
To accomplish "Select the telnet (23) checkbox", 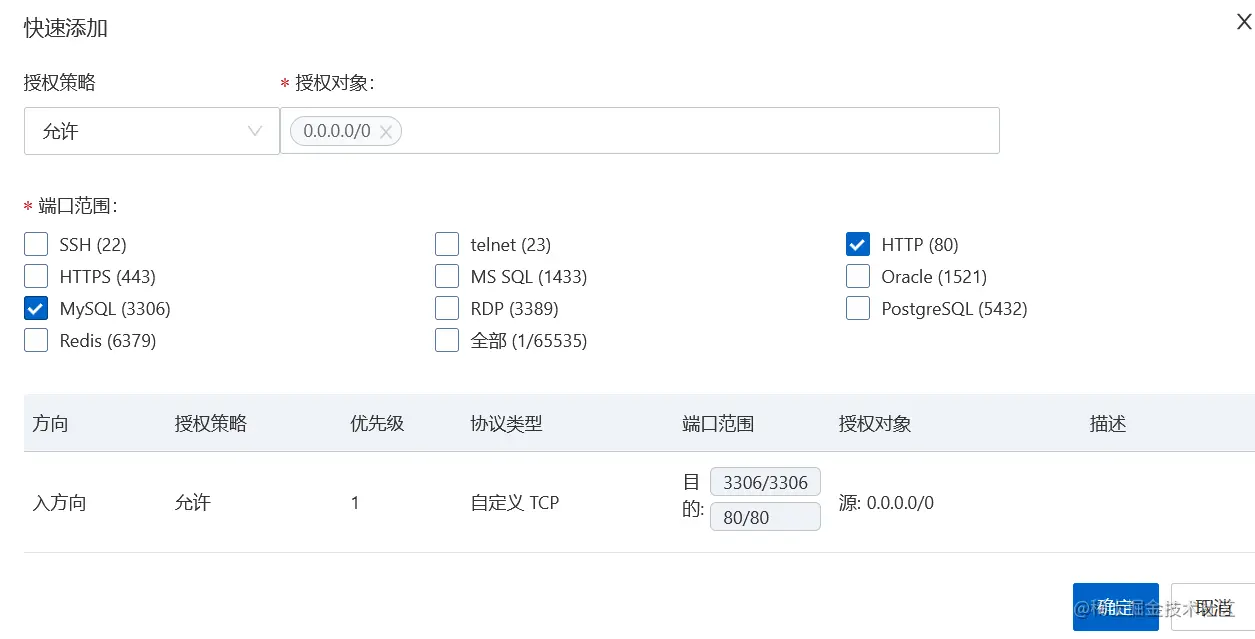I will 447,244.
